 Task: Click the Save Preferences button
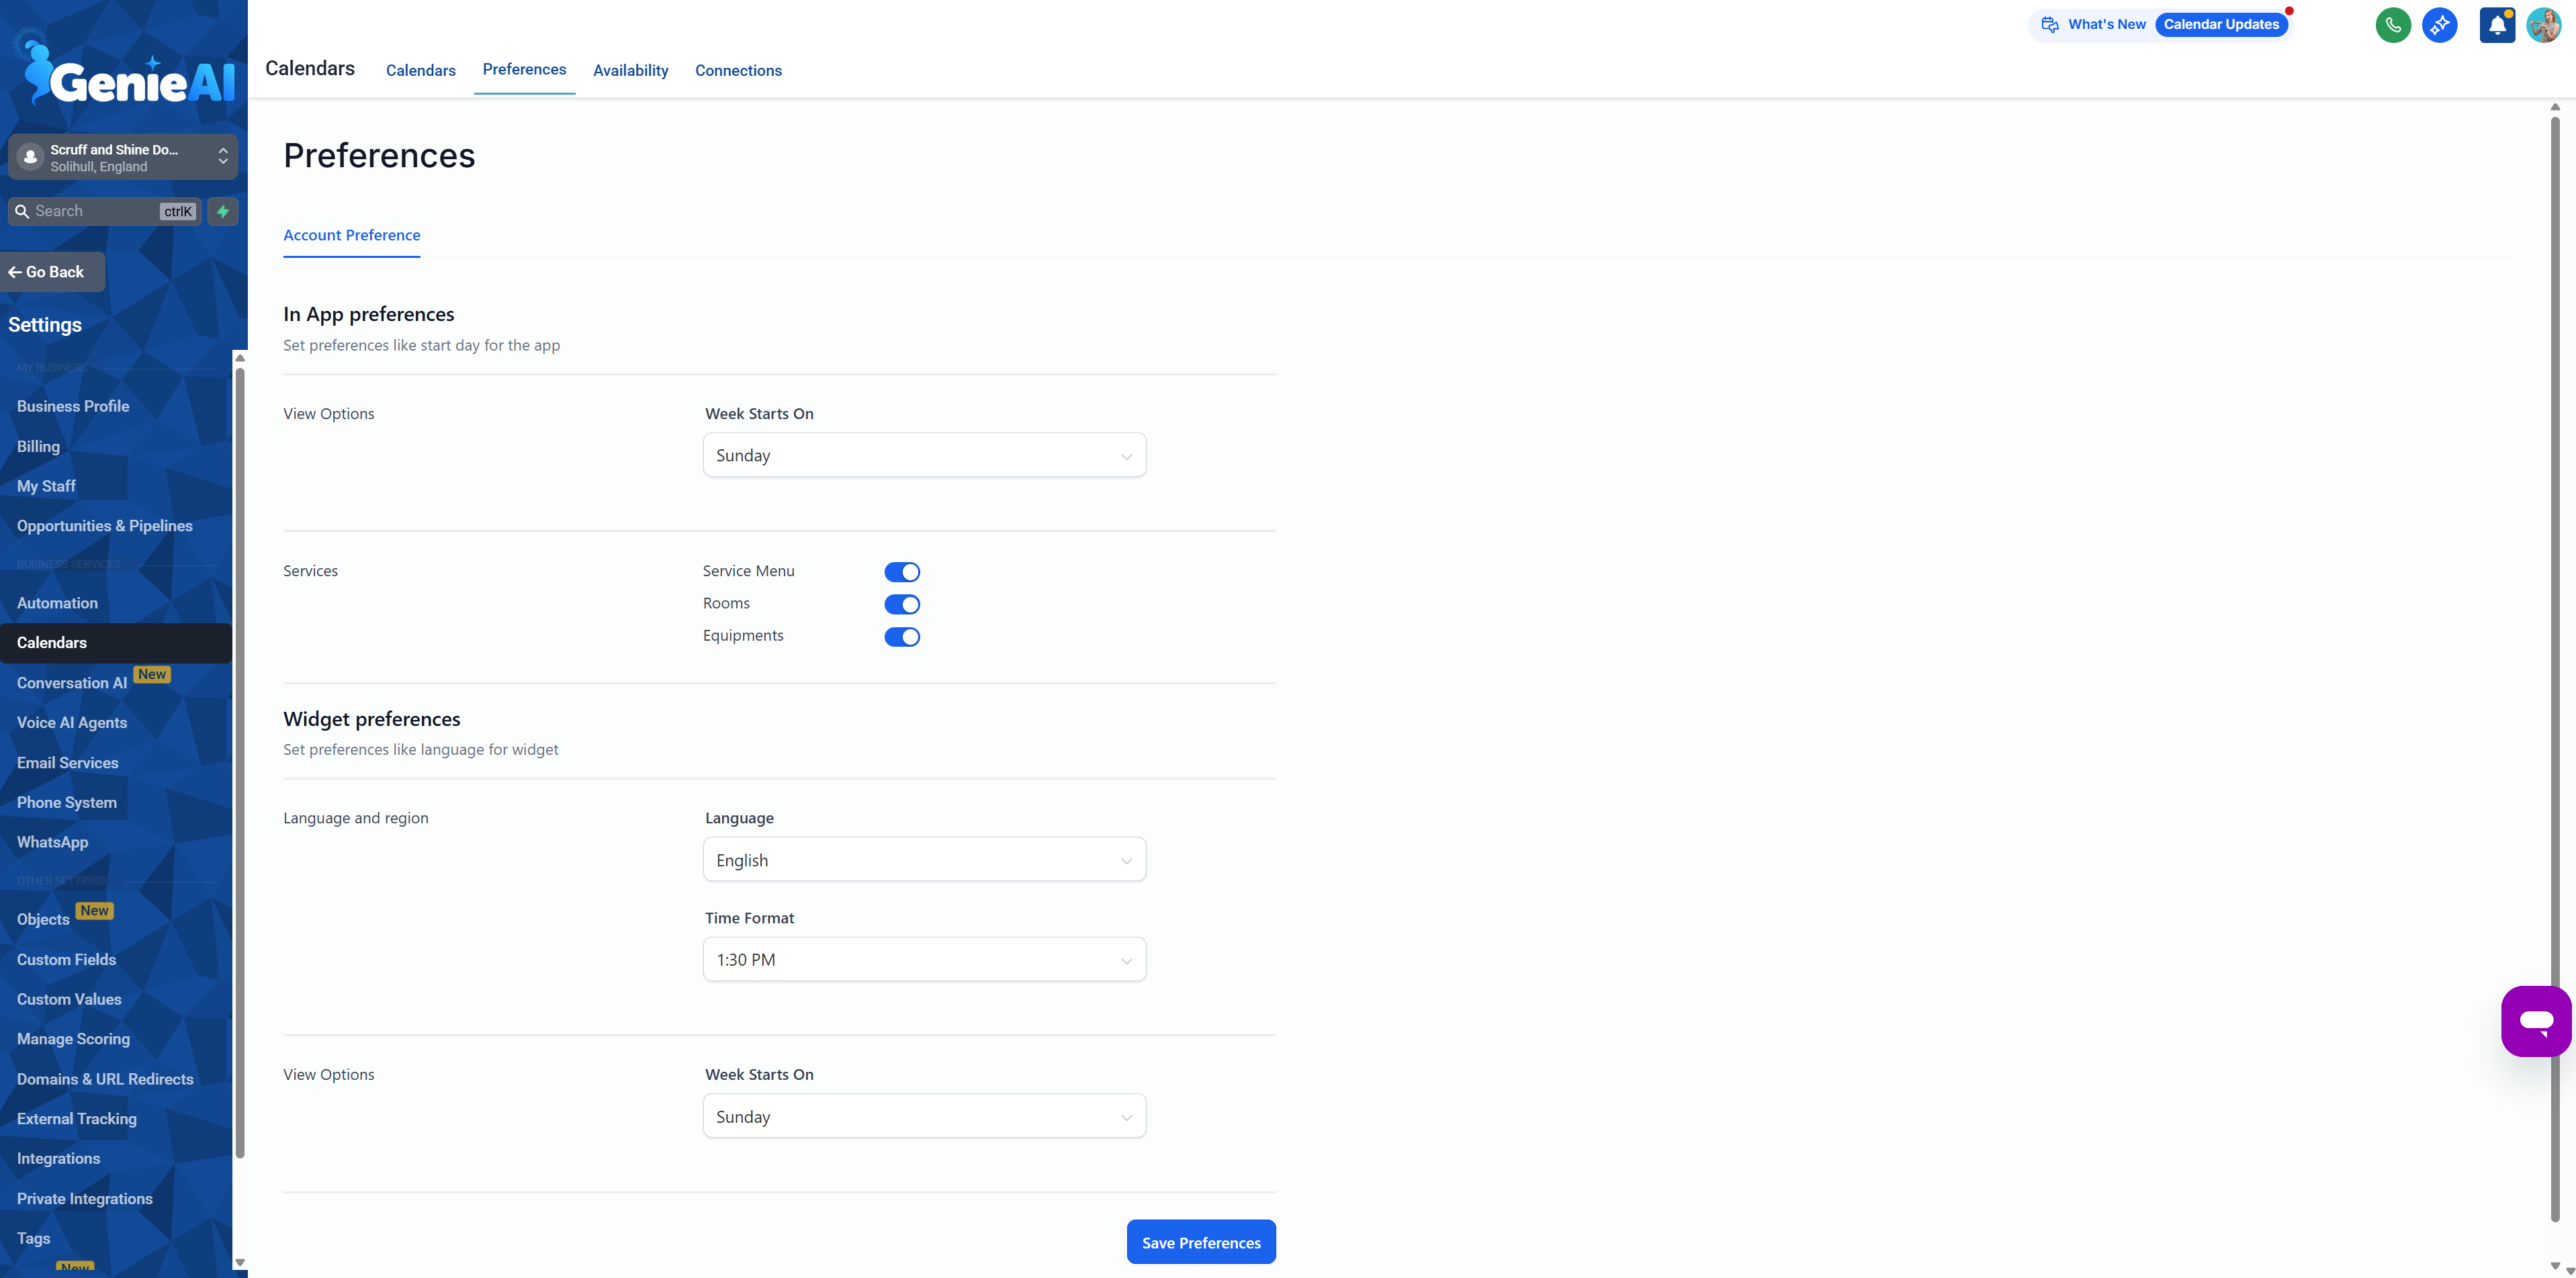(1200, 1241)
